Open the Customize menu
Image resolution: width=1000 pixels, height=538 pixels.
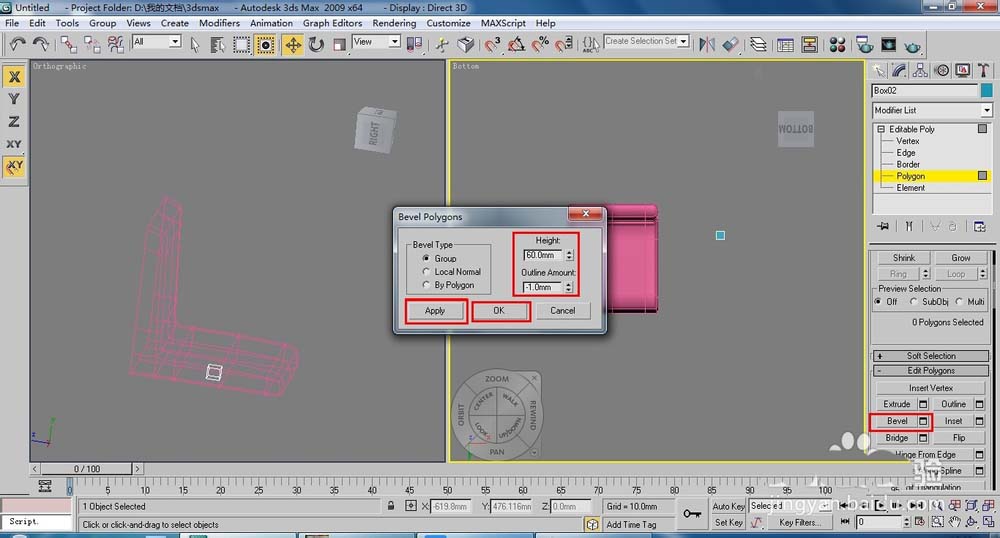point(448,23)
